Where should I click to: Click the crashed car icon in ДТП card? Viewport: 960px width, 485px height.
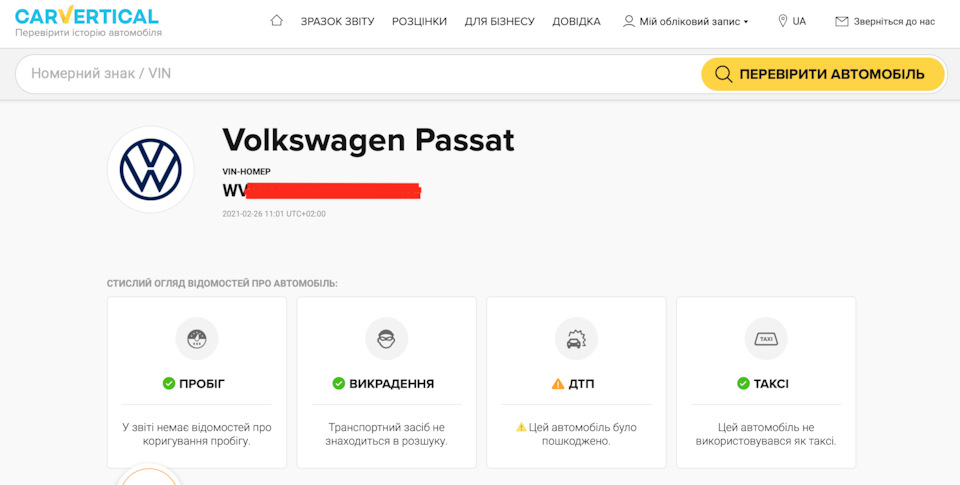pos(576,339)
